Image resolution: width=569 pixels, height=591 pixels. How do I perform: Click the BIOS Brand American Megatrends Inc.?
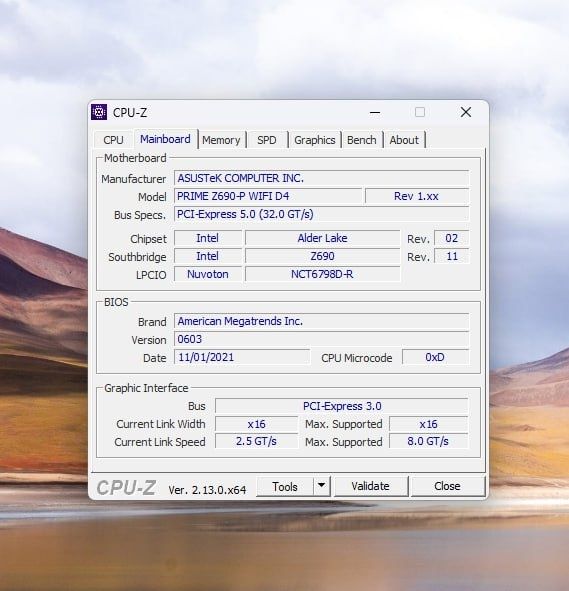coord(321,321)
